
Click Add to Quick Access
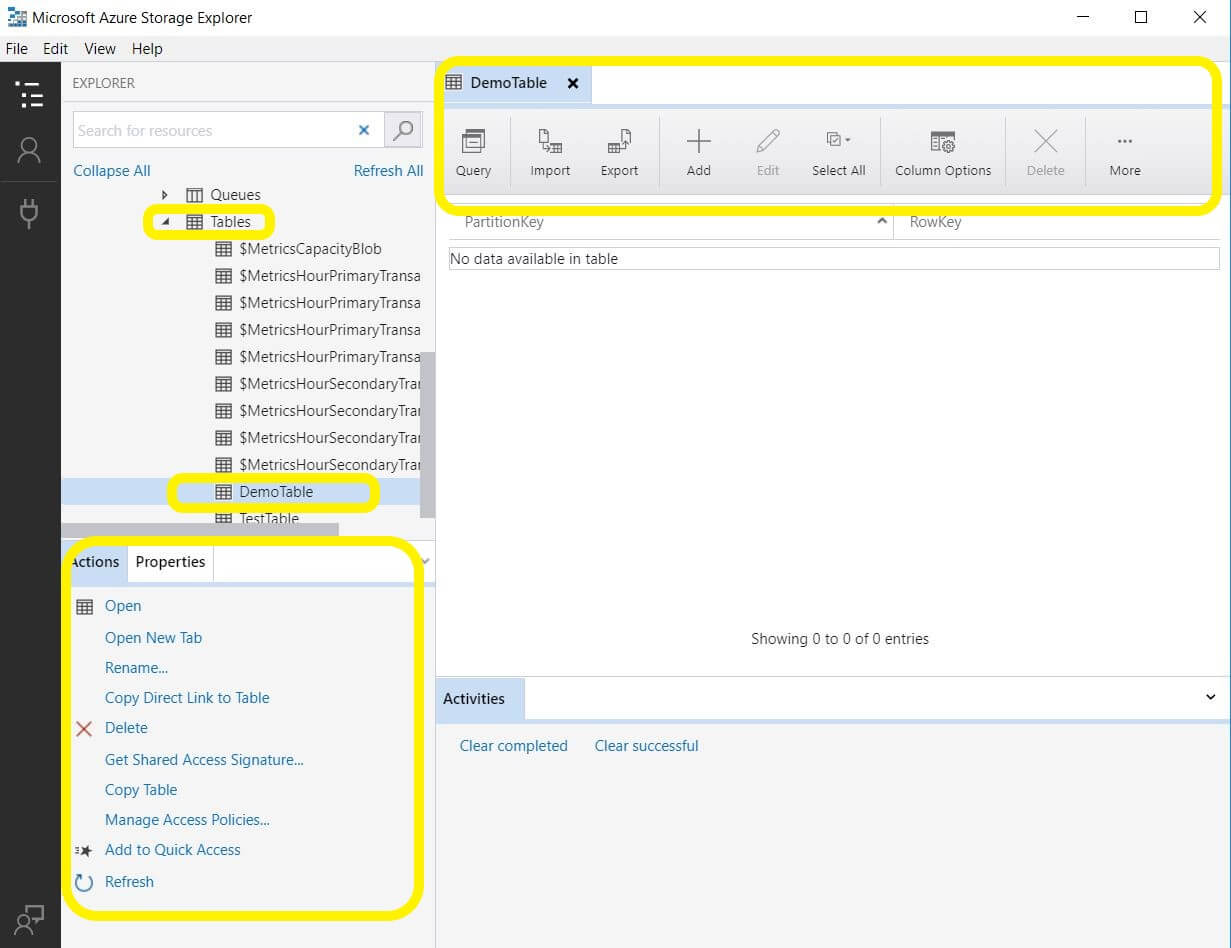click(172, 850)
